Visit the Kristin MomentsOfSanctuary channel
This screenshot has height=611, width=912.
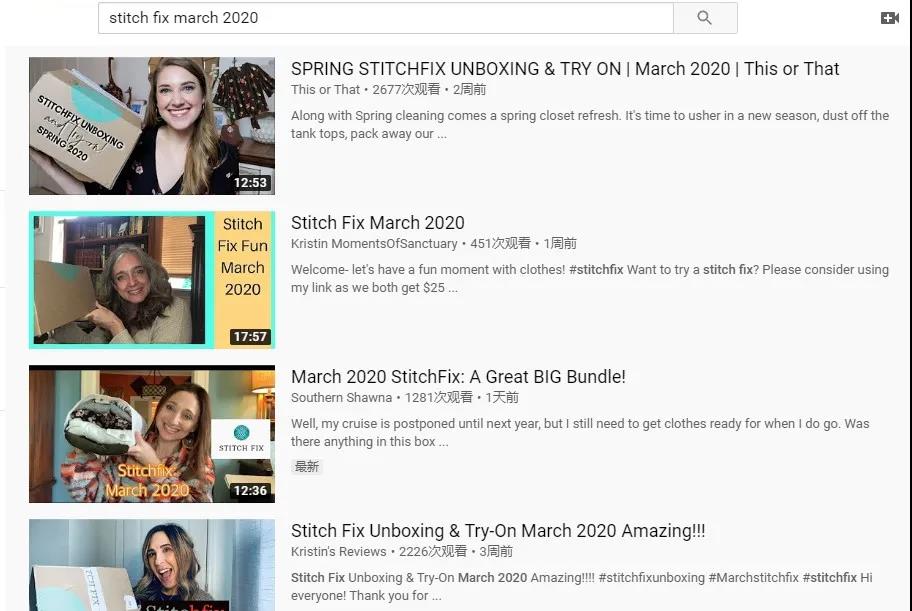pos(374,244)
